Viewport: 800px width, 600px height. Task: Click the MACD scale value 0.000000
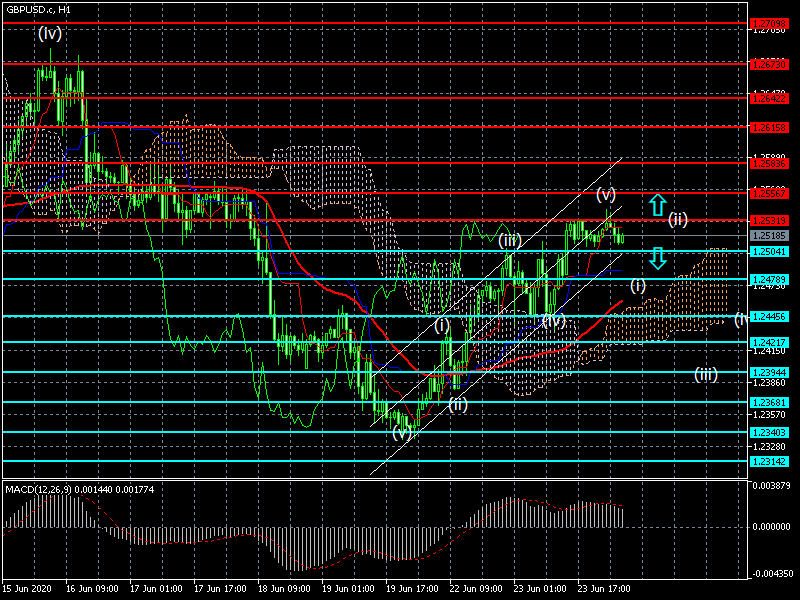[771, 527]
